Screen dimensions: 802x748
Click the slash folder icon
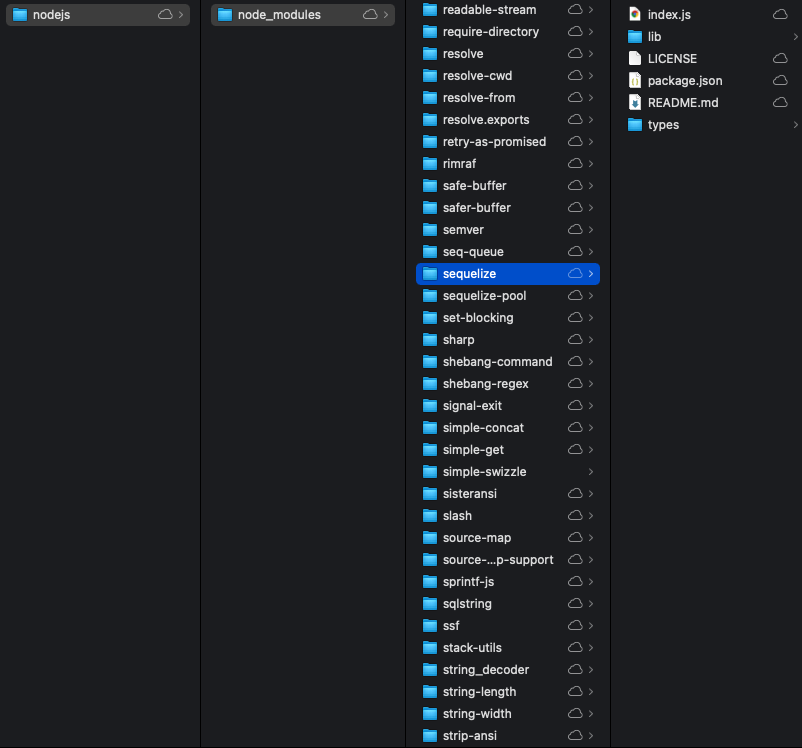(x=430, y=516)
